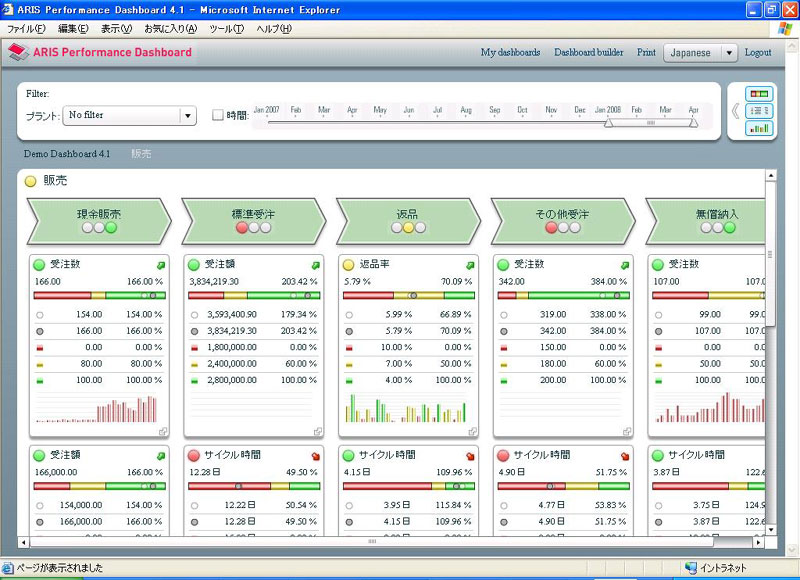This screenshot has width=800, height=580.
Task: Click left handle of time range slider
Action: point(608,122)
